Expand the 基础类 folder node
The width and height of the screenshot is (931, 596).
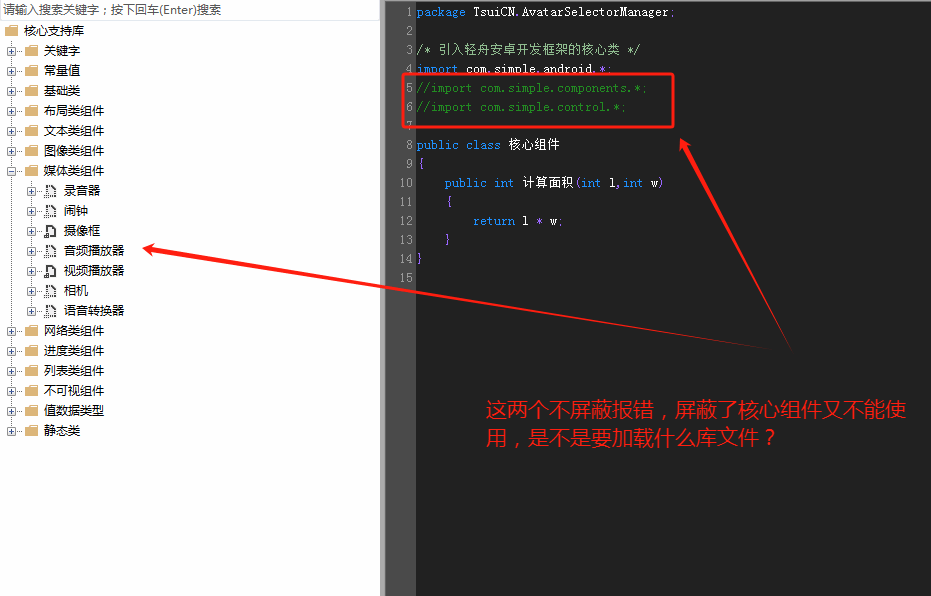[x=11, y=91]
